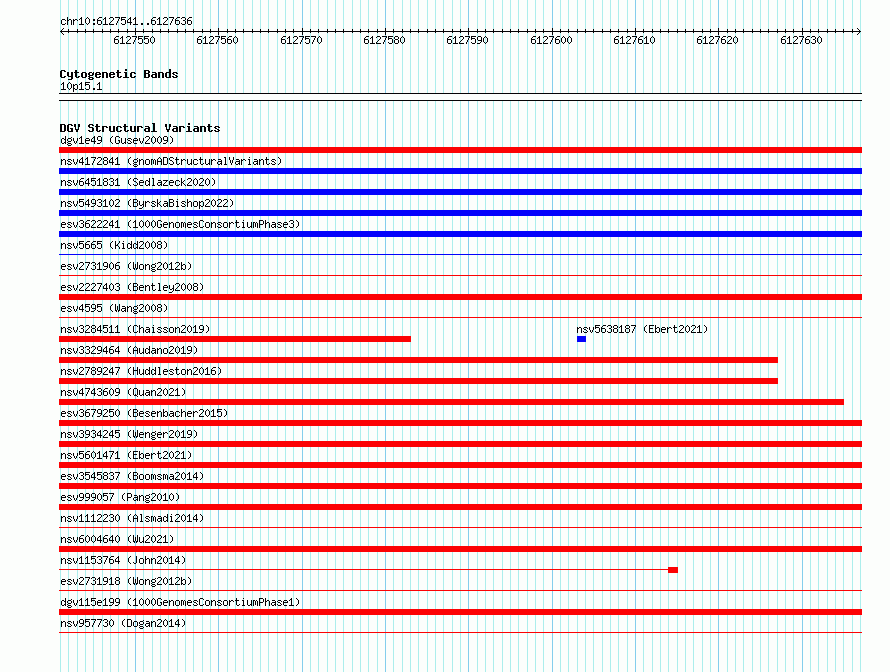Click the red bar under nsv4743609 (Quan2021)
This screenshot has width=890, height=672.
[x=451, y=402]
